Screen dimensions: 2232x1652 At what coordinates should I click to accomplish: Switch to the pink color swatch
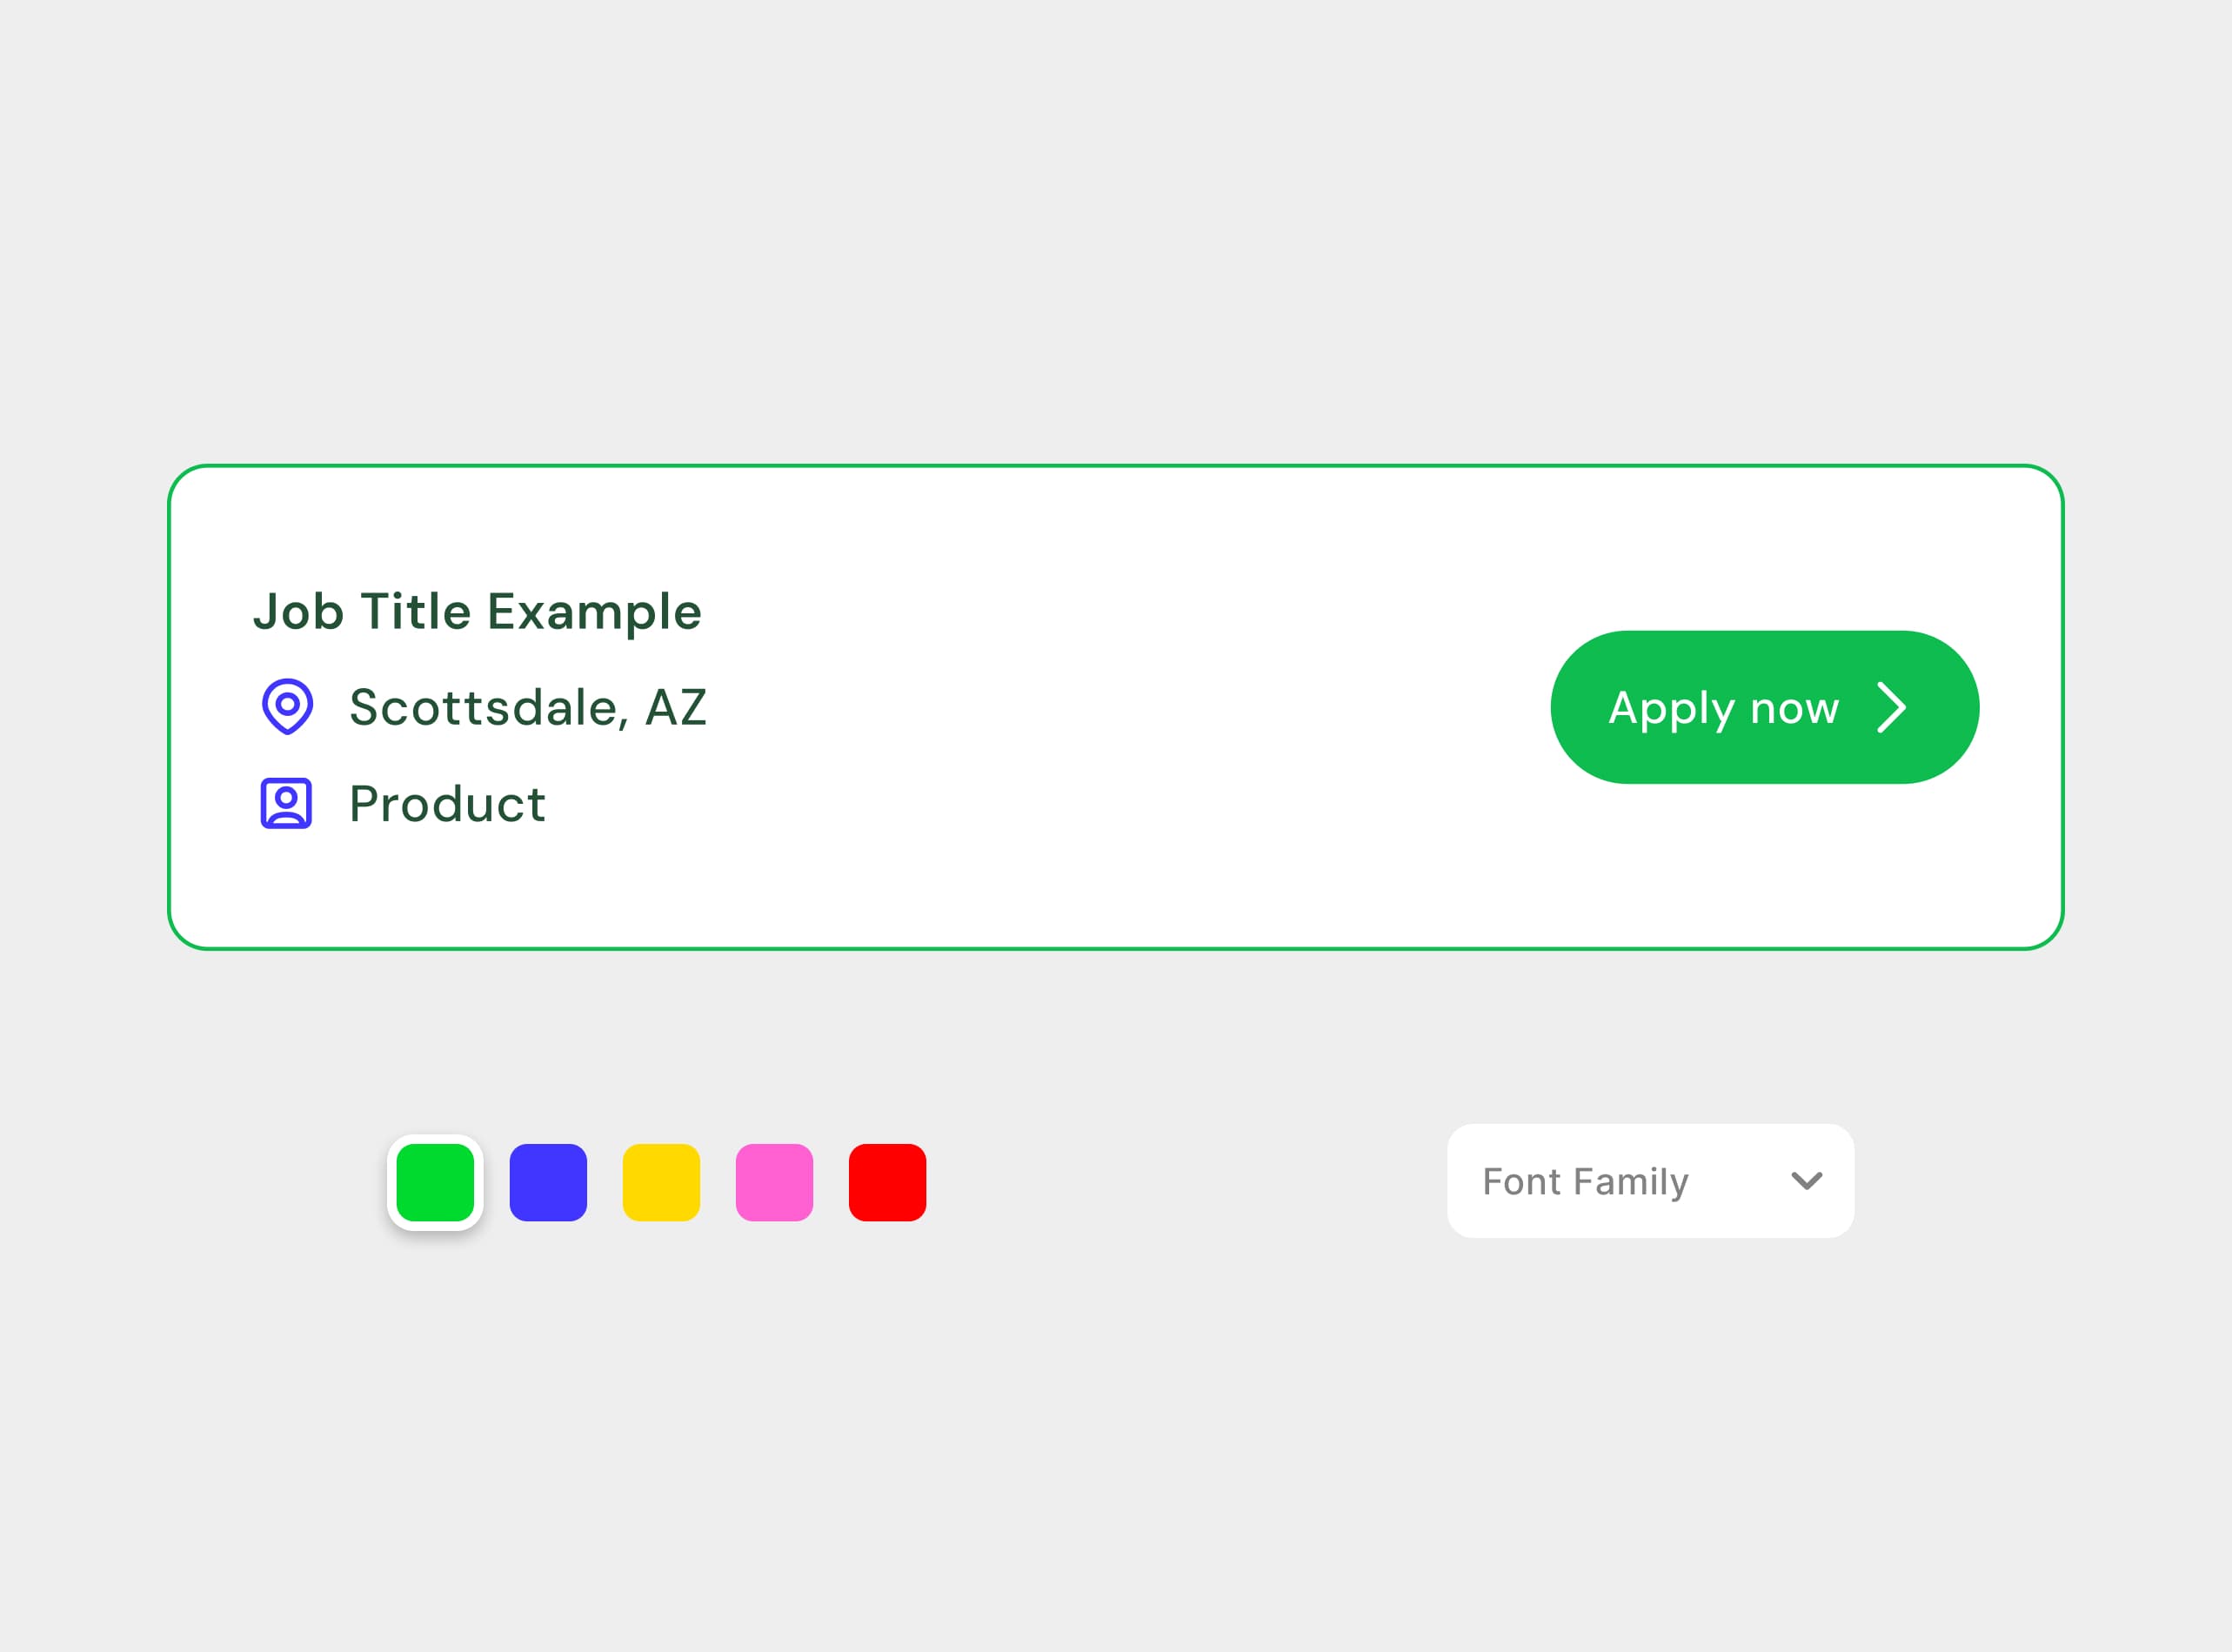[x=774, y=1182]
